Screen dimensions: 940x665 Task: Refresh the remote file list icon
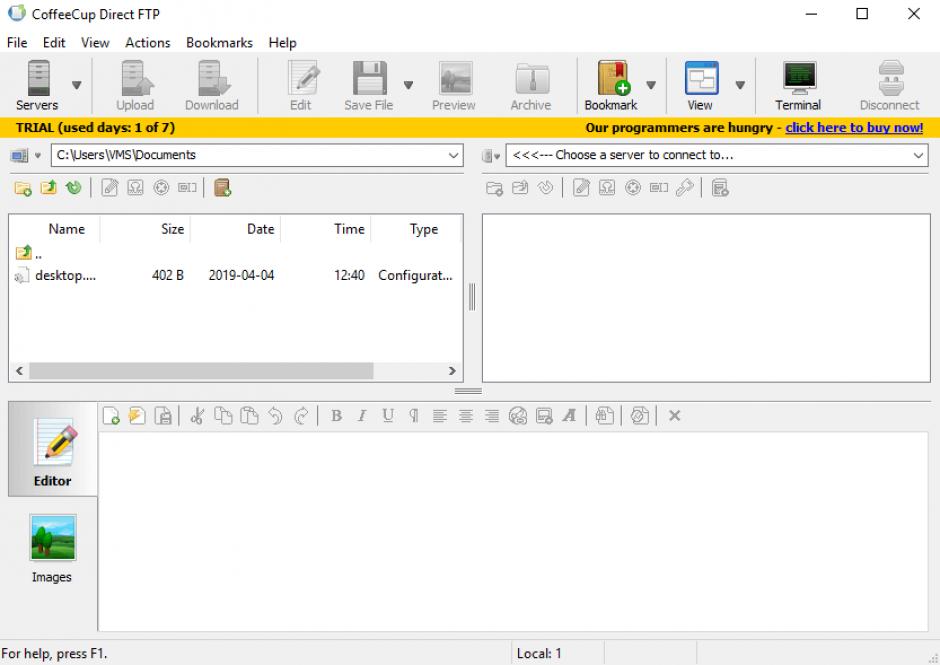point(546,188)
